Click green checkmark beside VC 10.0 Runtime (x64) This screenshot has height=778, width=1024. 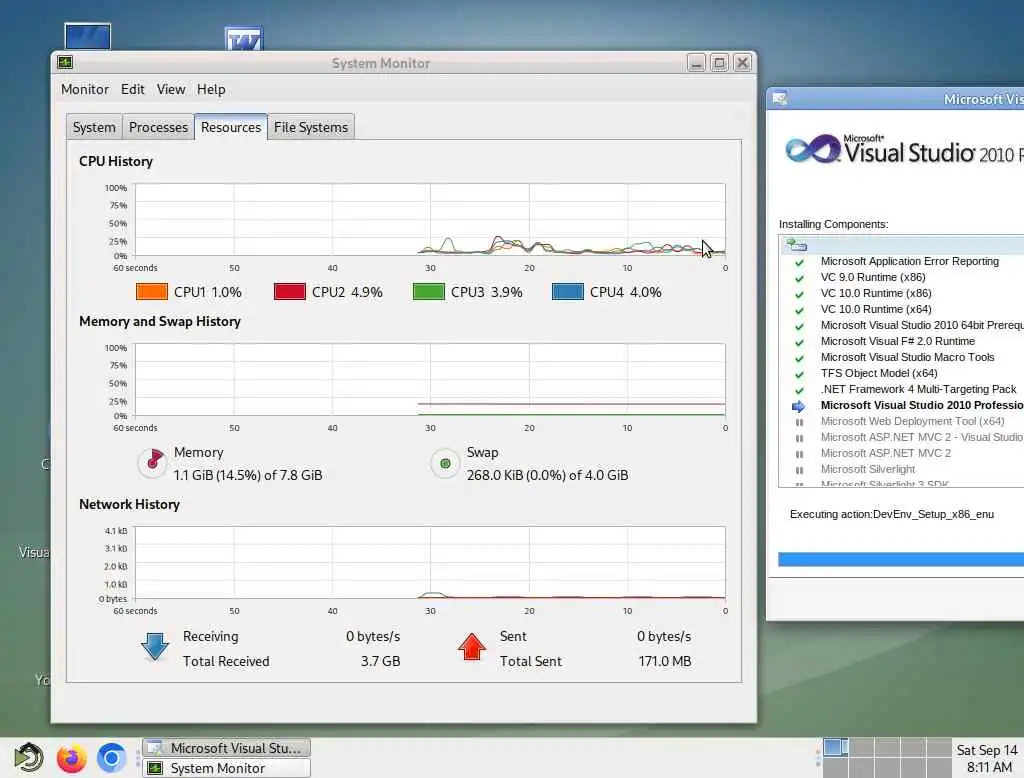click(799, 310)
